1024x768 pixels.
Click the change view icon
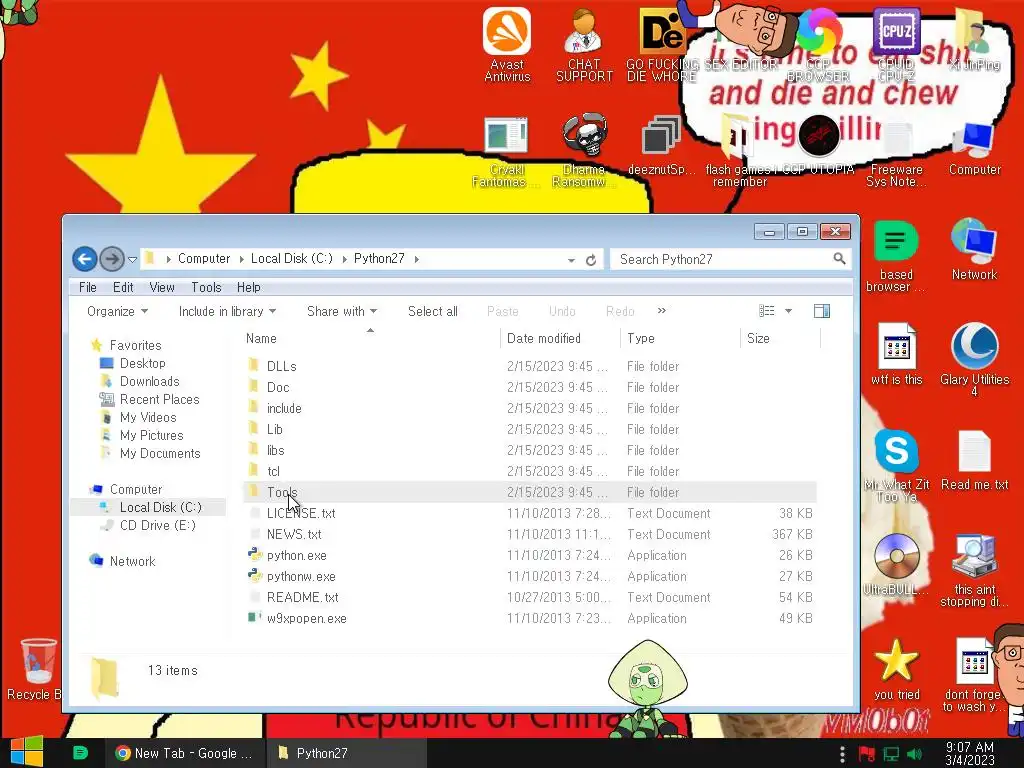[x=767, y=312]
